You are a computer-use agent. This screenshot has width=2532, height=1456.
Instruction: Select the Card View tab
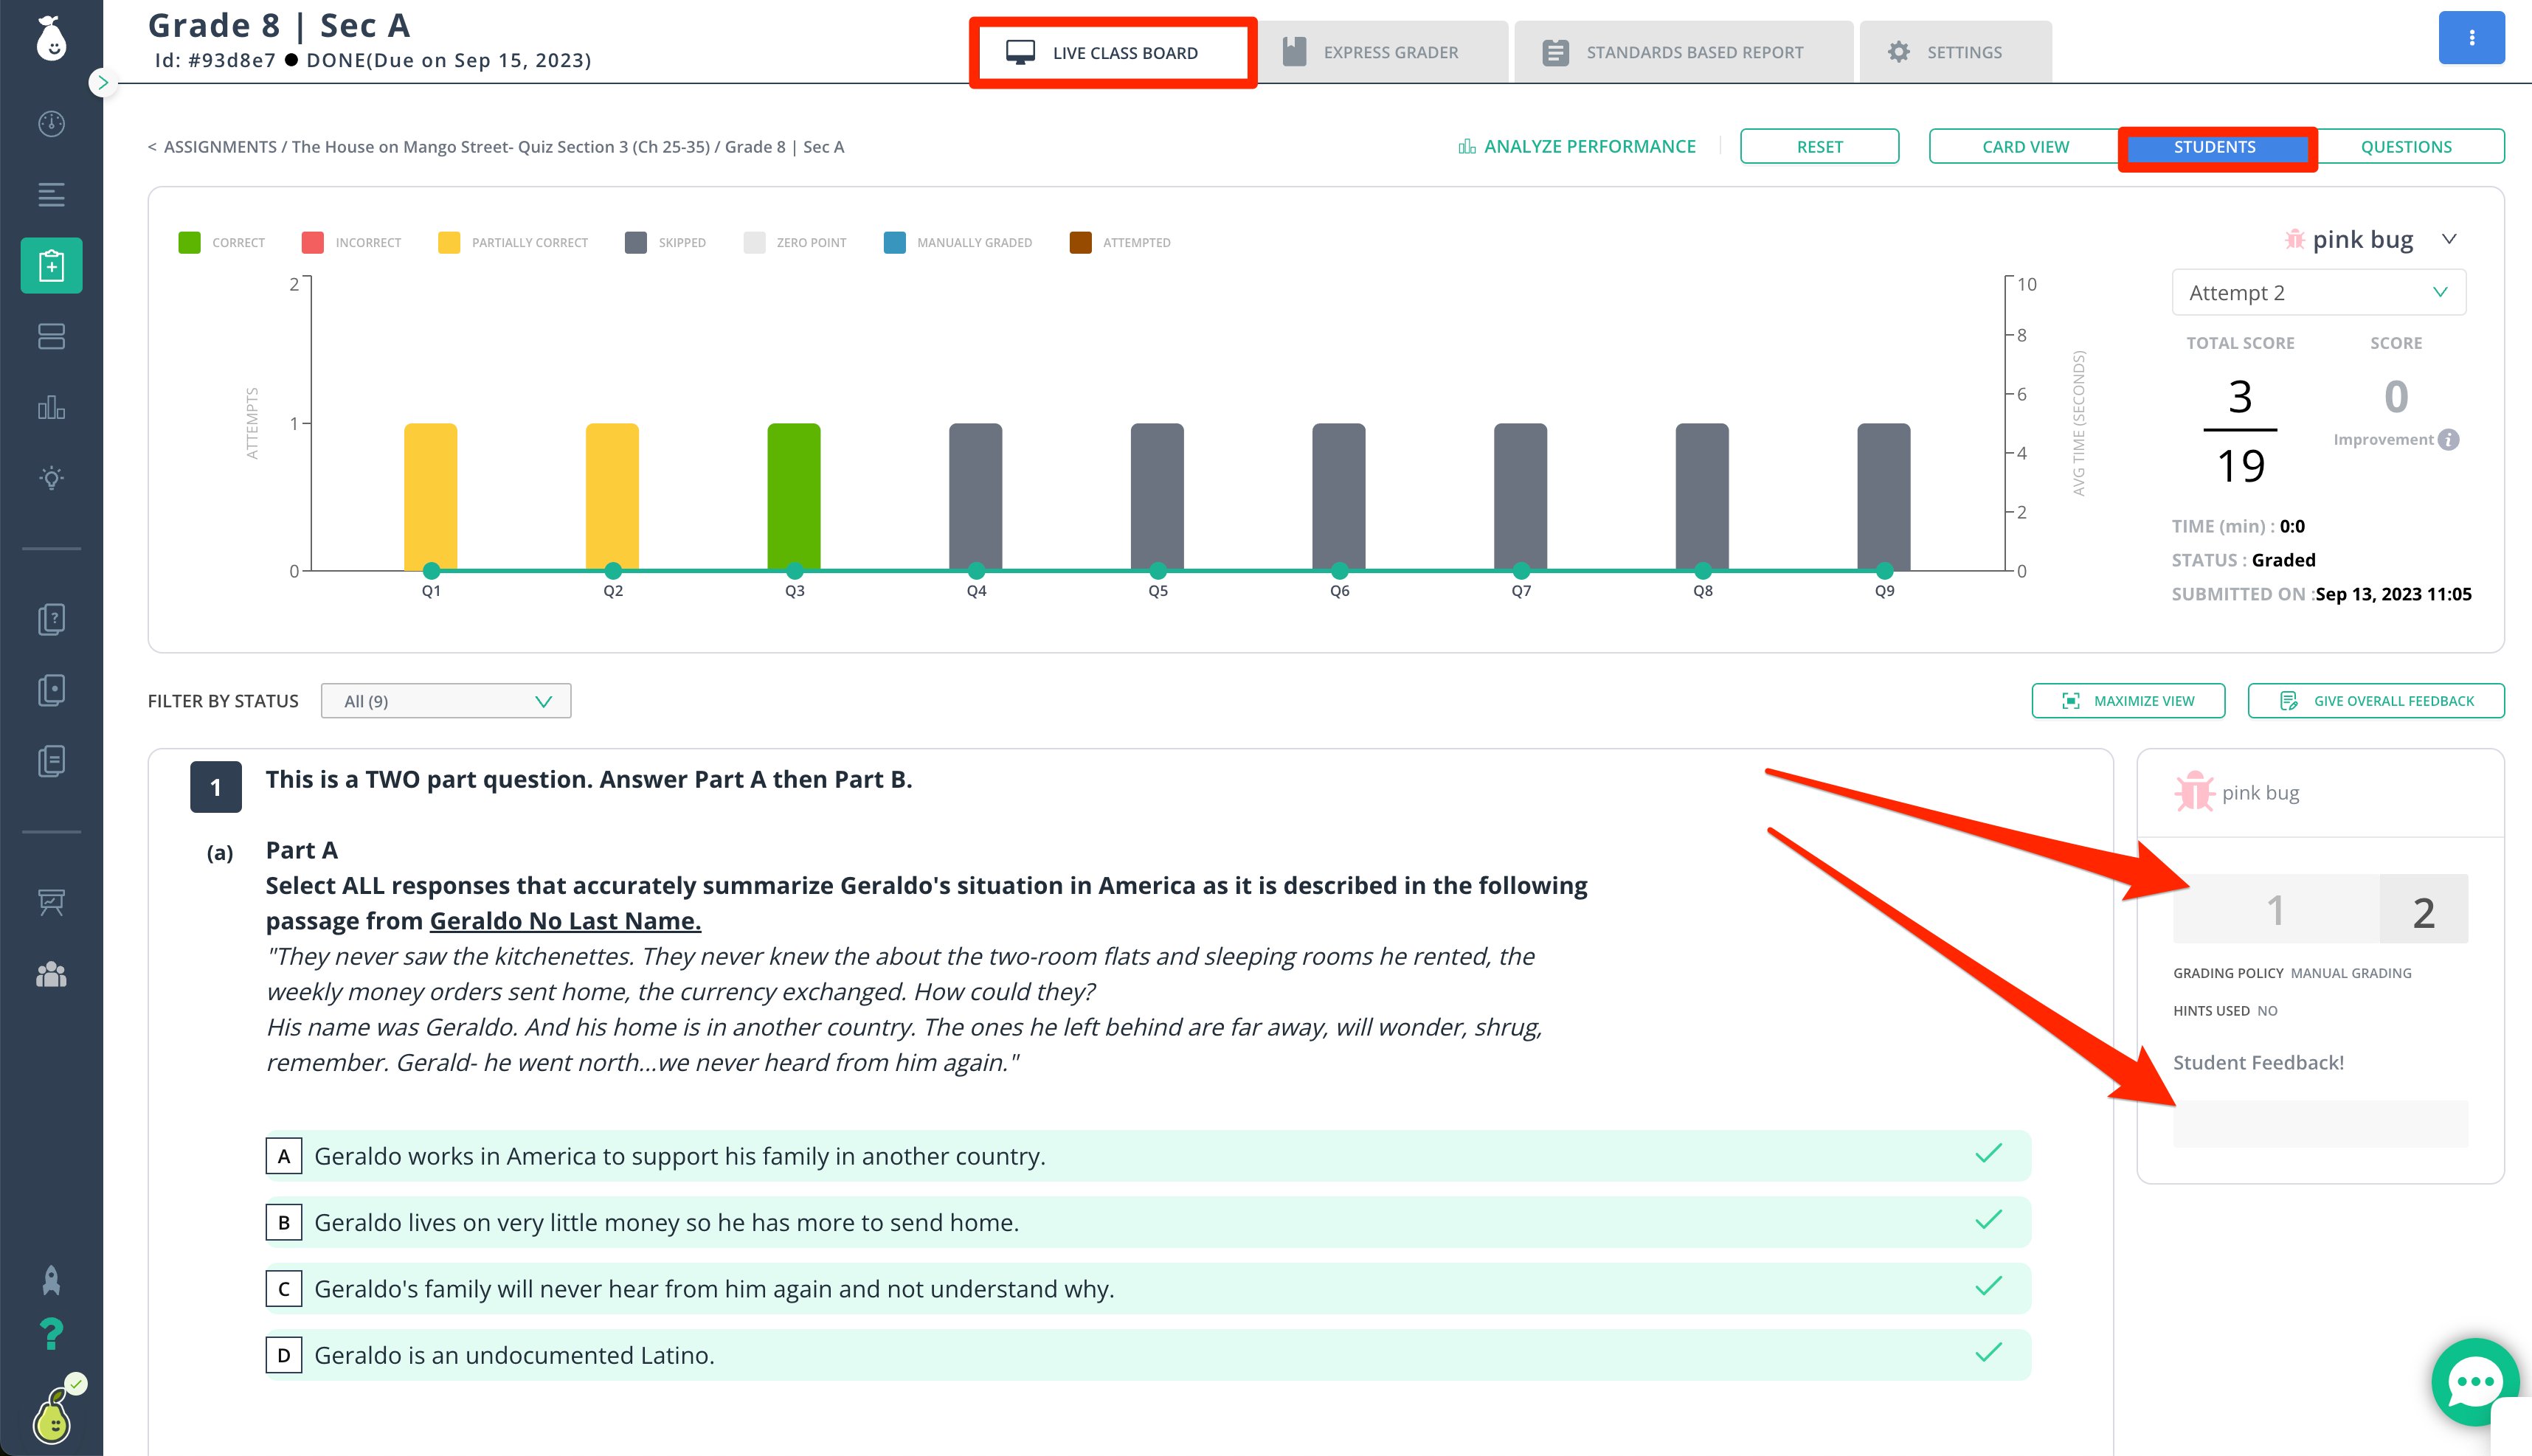click(x=2025, y=147)
